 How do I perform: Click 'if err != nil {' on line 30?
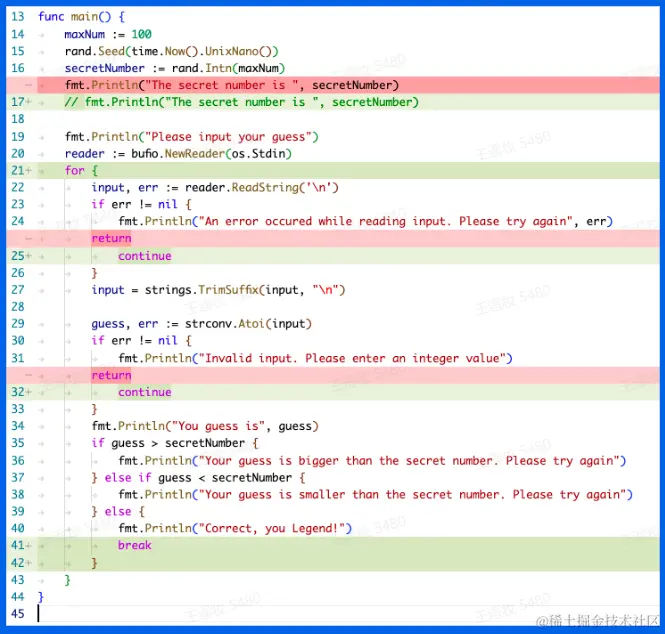coord(141,341)
